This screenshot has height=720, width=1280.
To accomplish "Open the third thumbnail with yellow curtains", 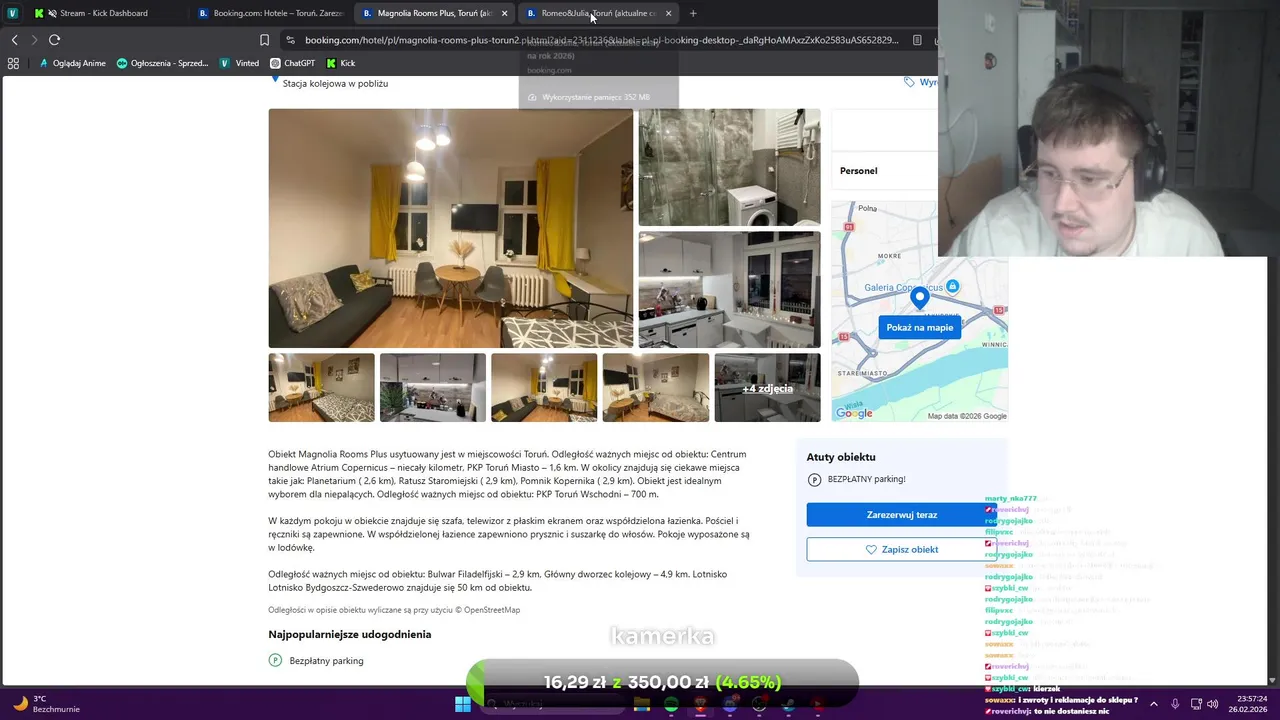I will pos(544,387).
